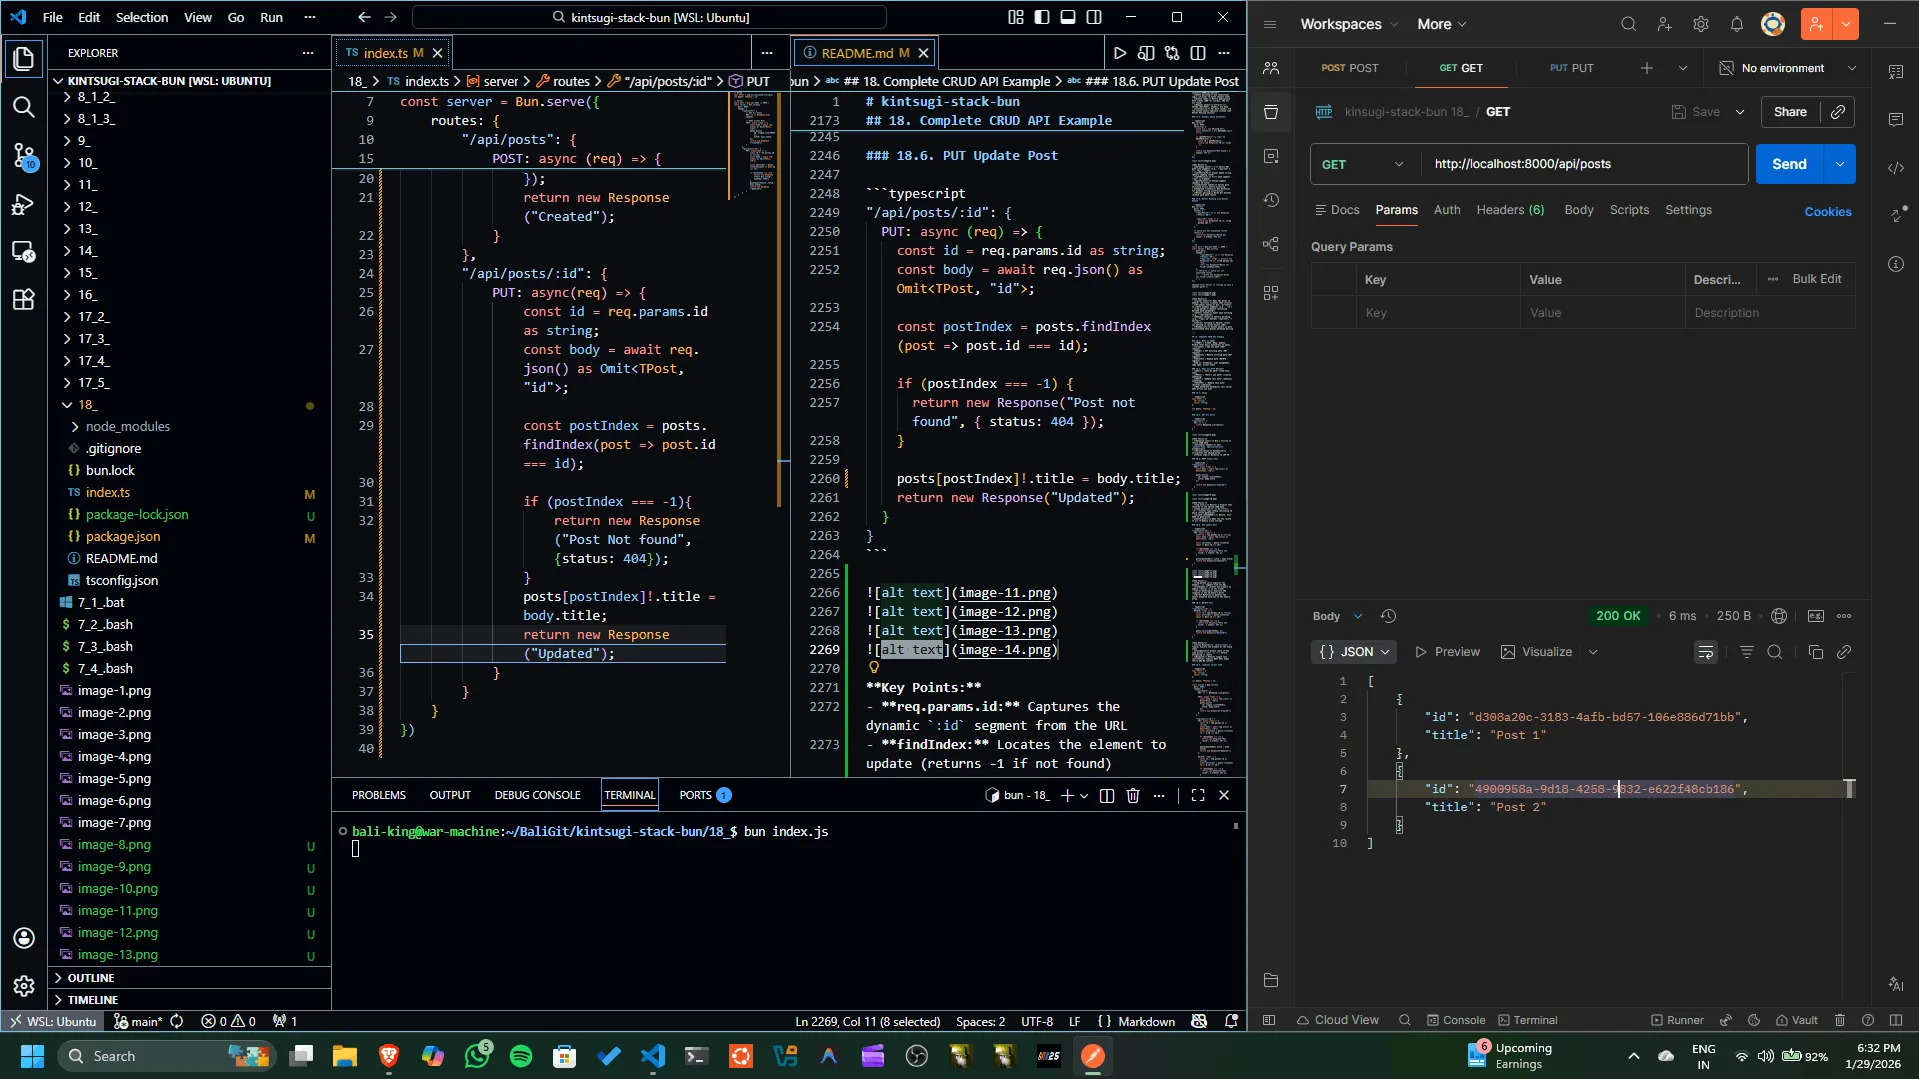
Task: Toggle the primary sidebar layout button
Action: (1042, 17)
